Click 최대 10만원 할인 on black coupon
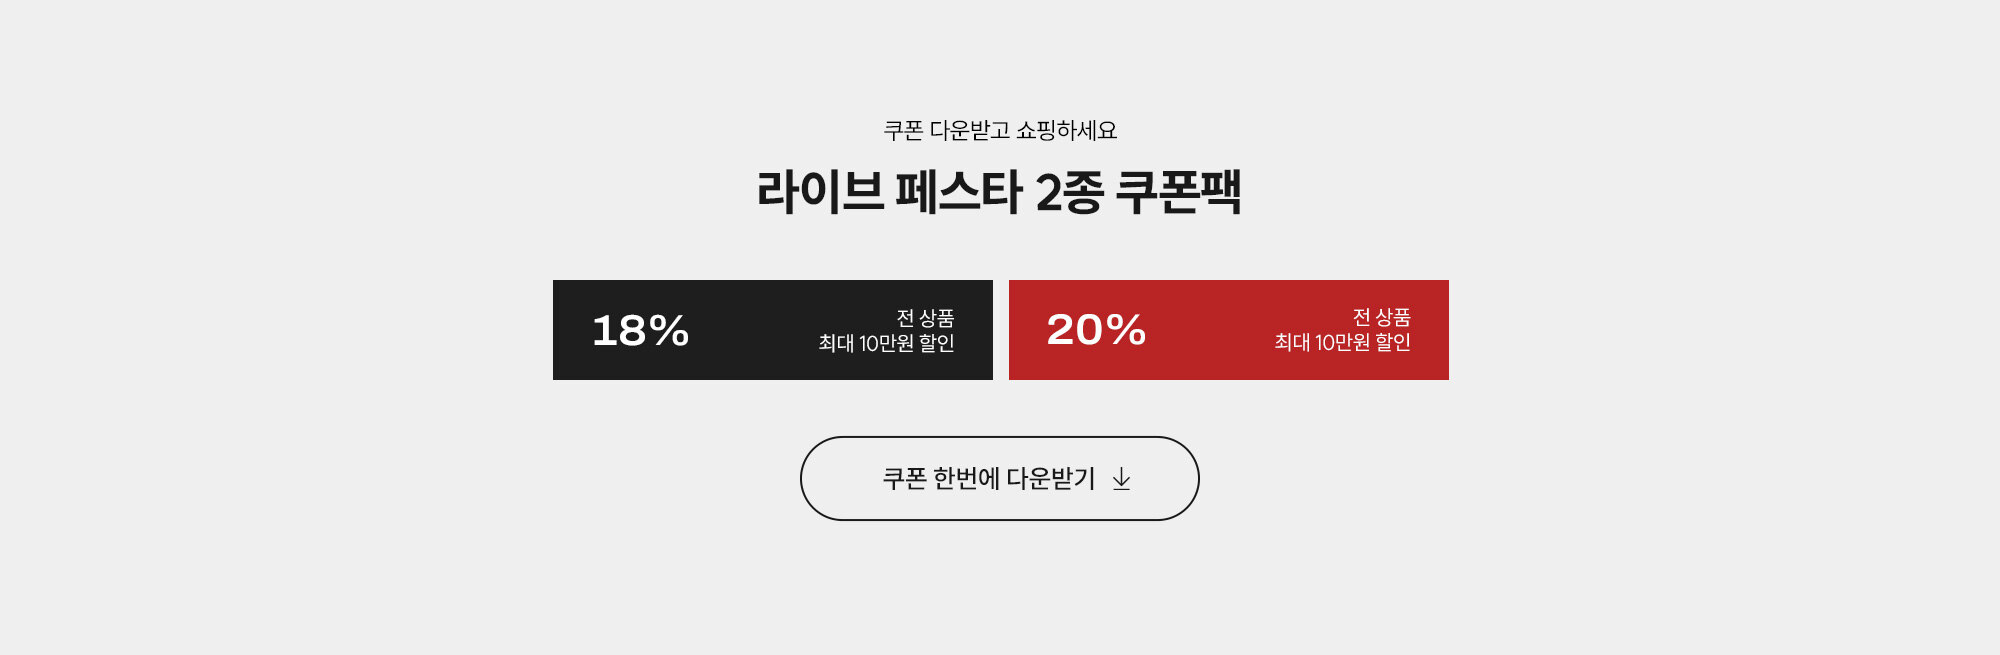Viewport: 2000px width, 655px height. (886, 343)
